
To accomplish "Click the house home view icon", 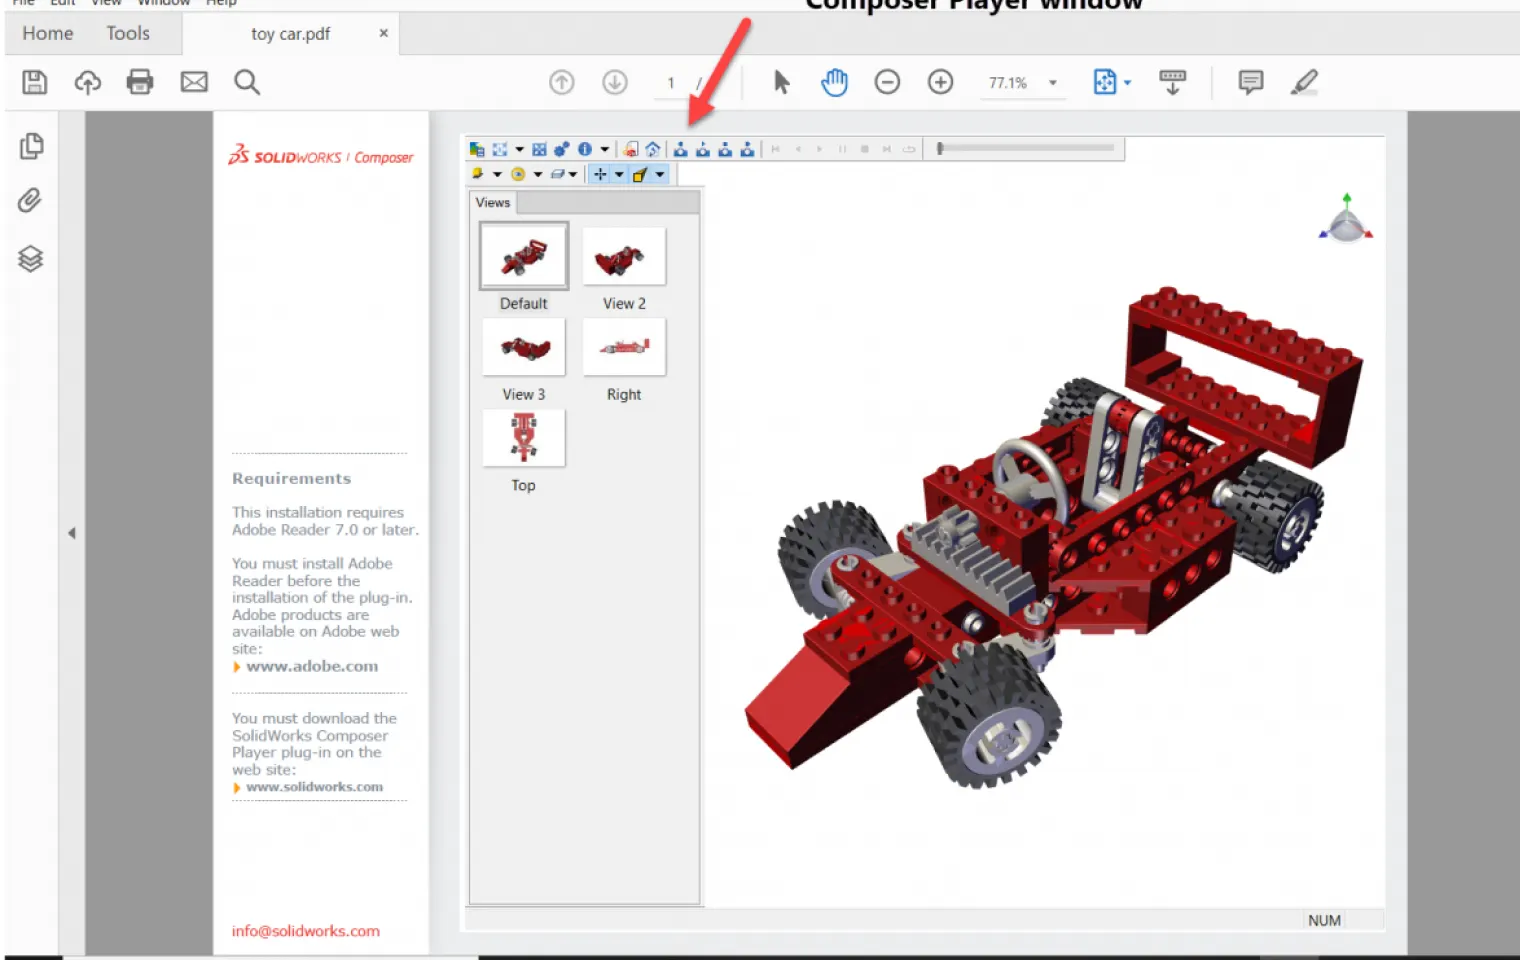I will coord(653,149).
